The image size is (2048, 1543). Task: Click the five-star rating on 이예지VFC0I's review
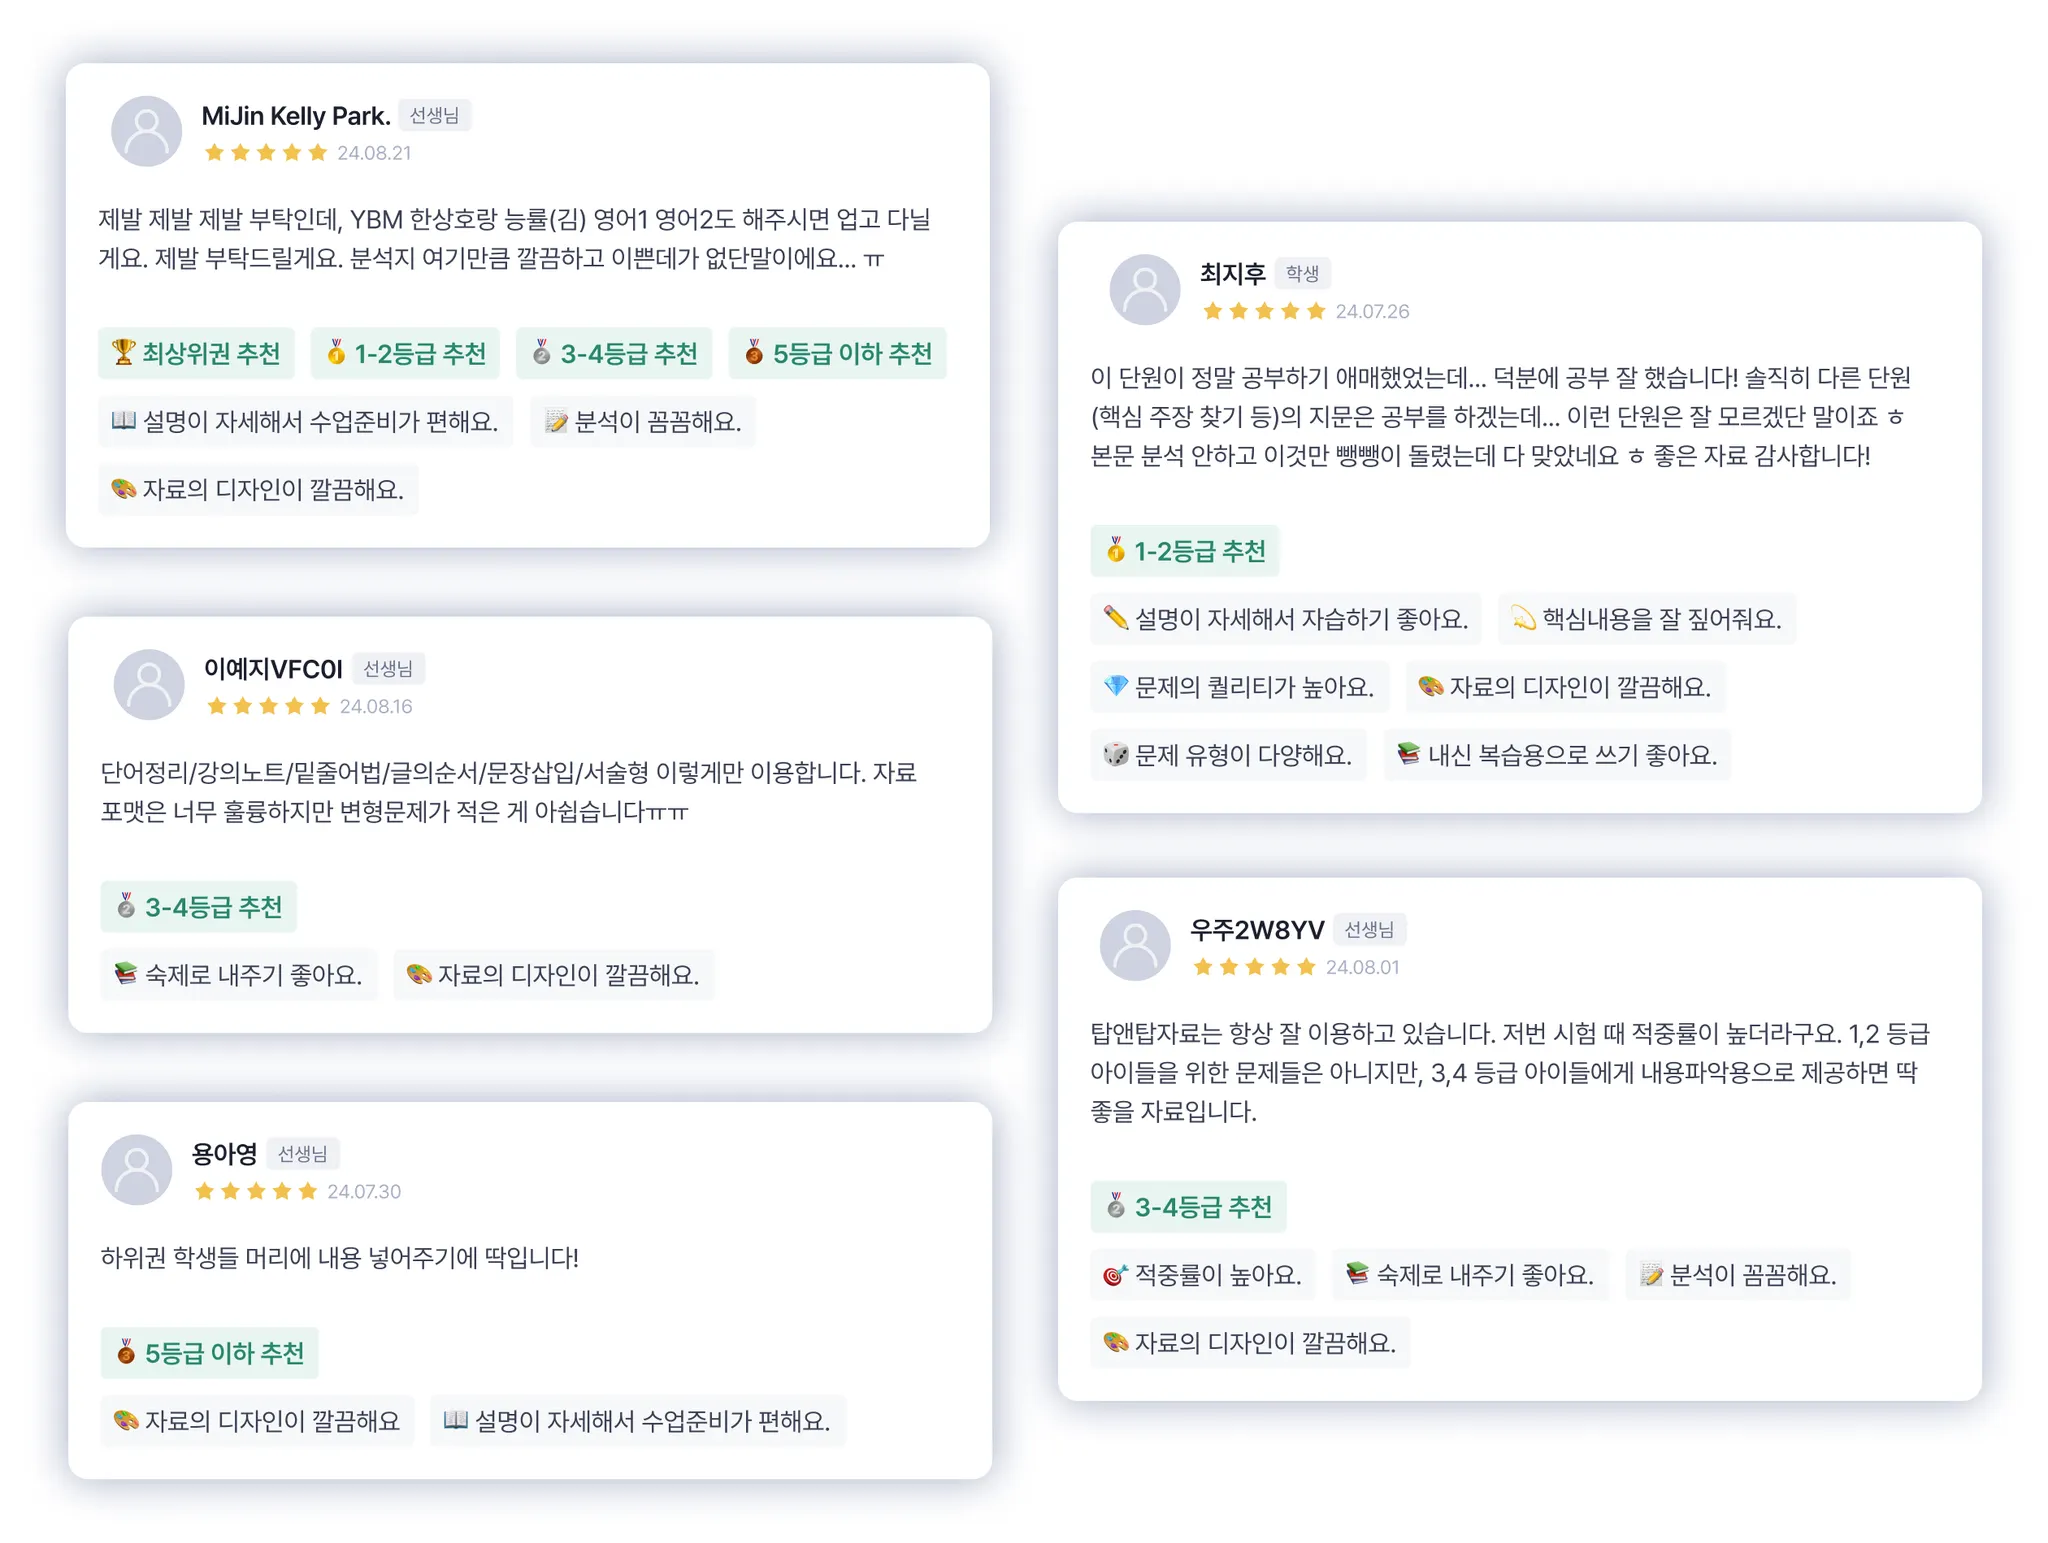(x=268, y=706)
